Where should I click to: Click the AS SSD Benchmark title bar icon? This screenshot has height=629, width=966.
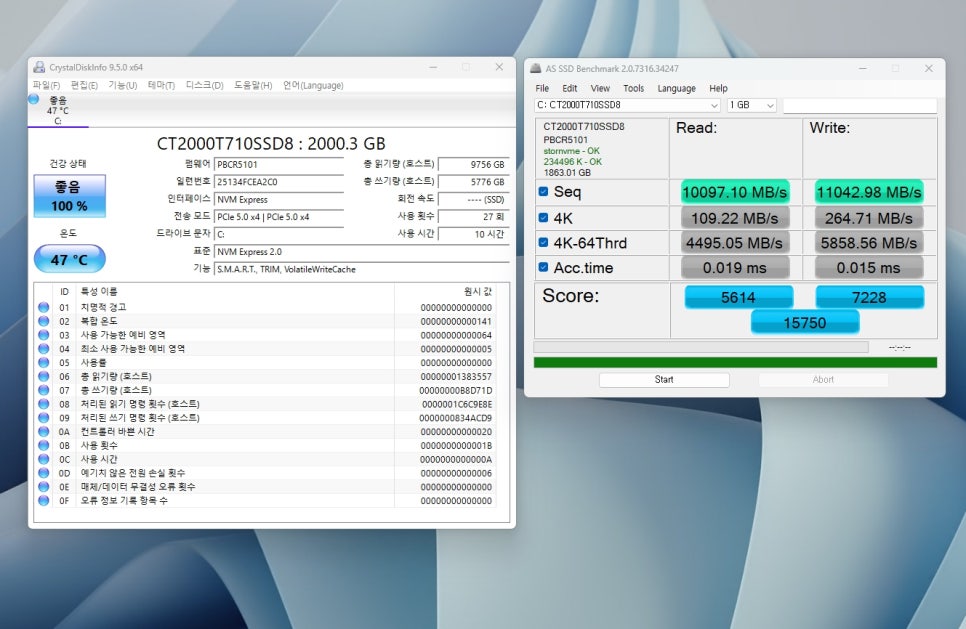click(535, 68)
